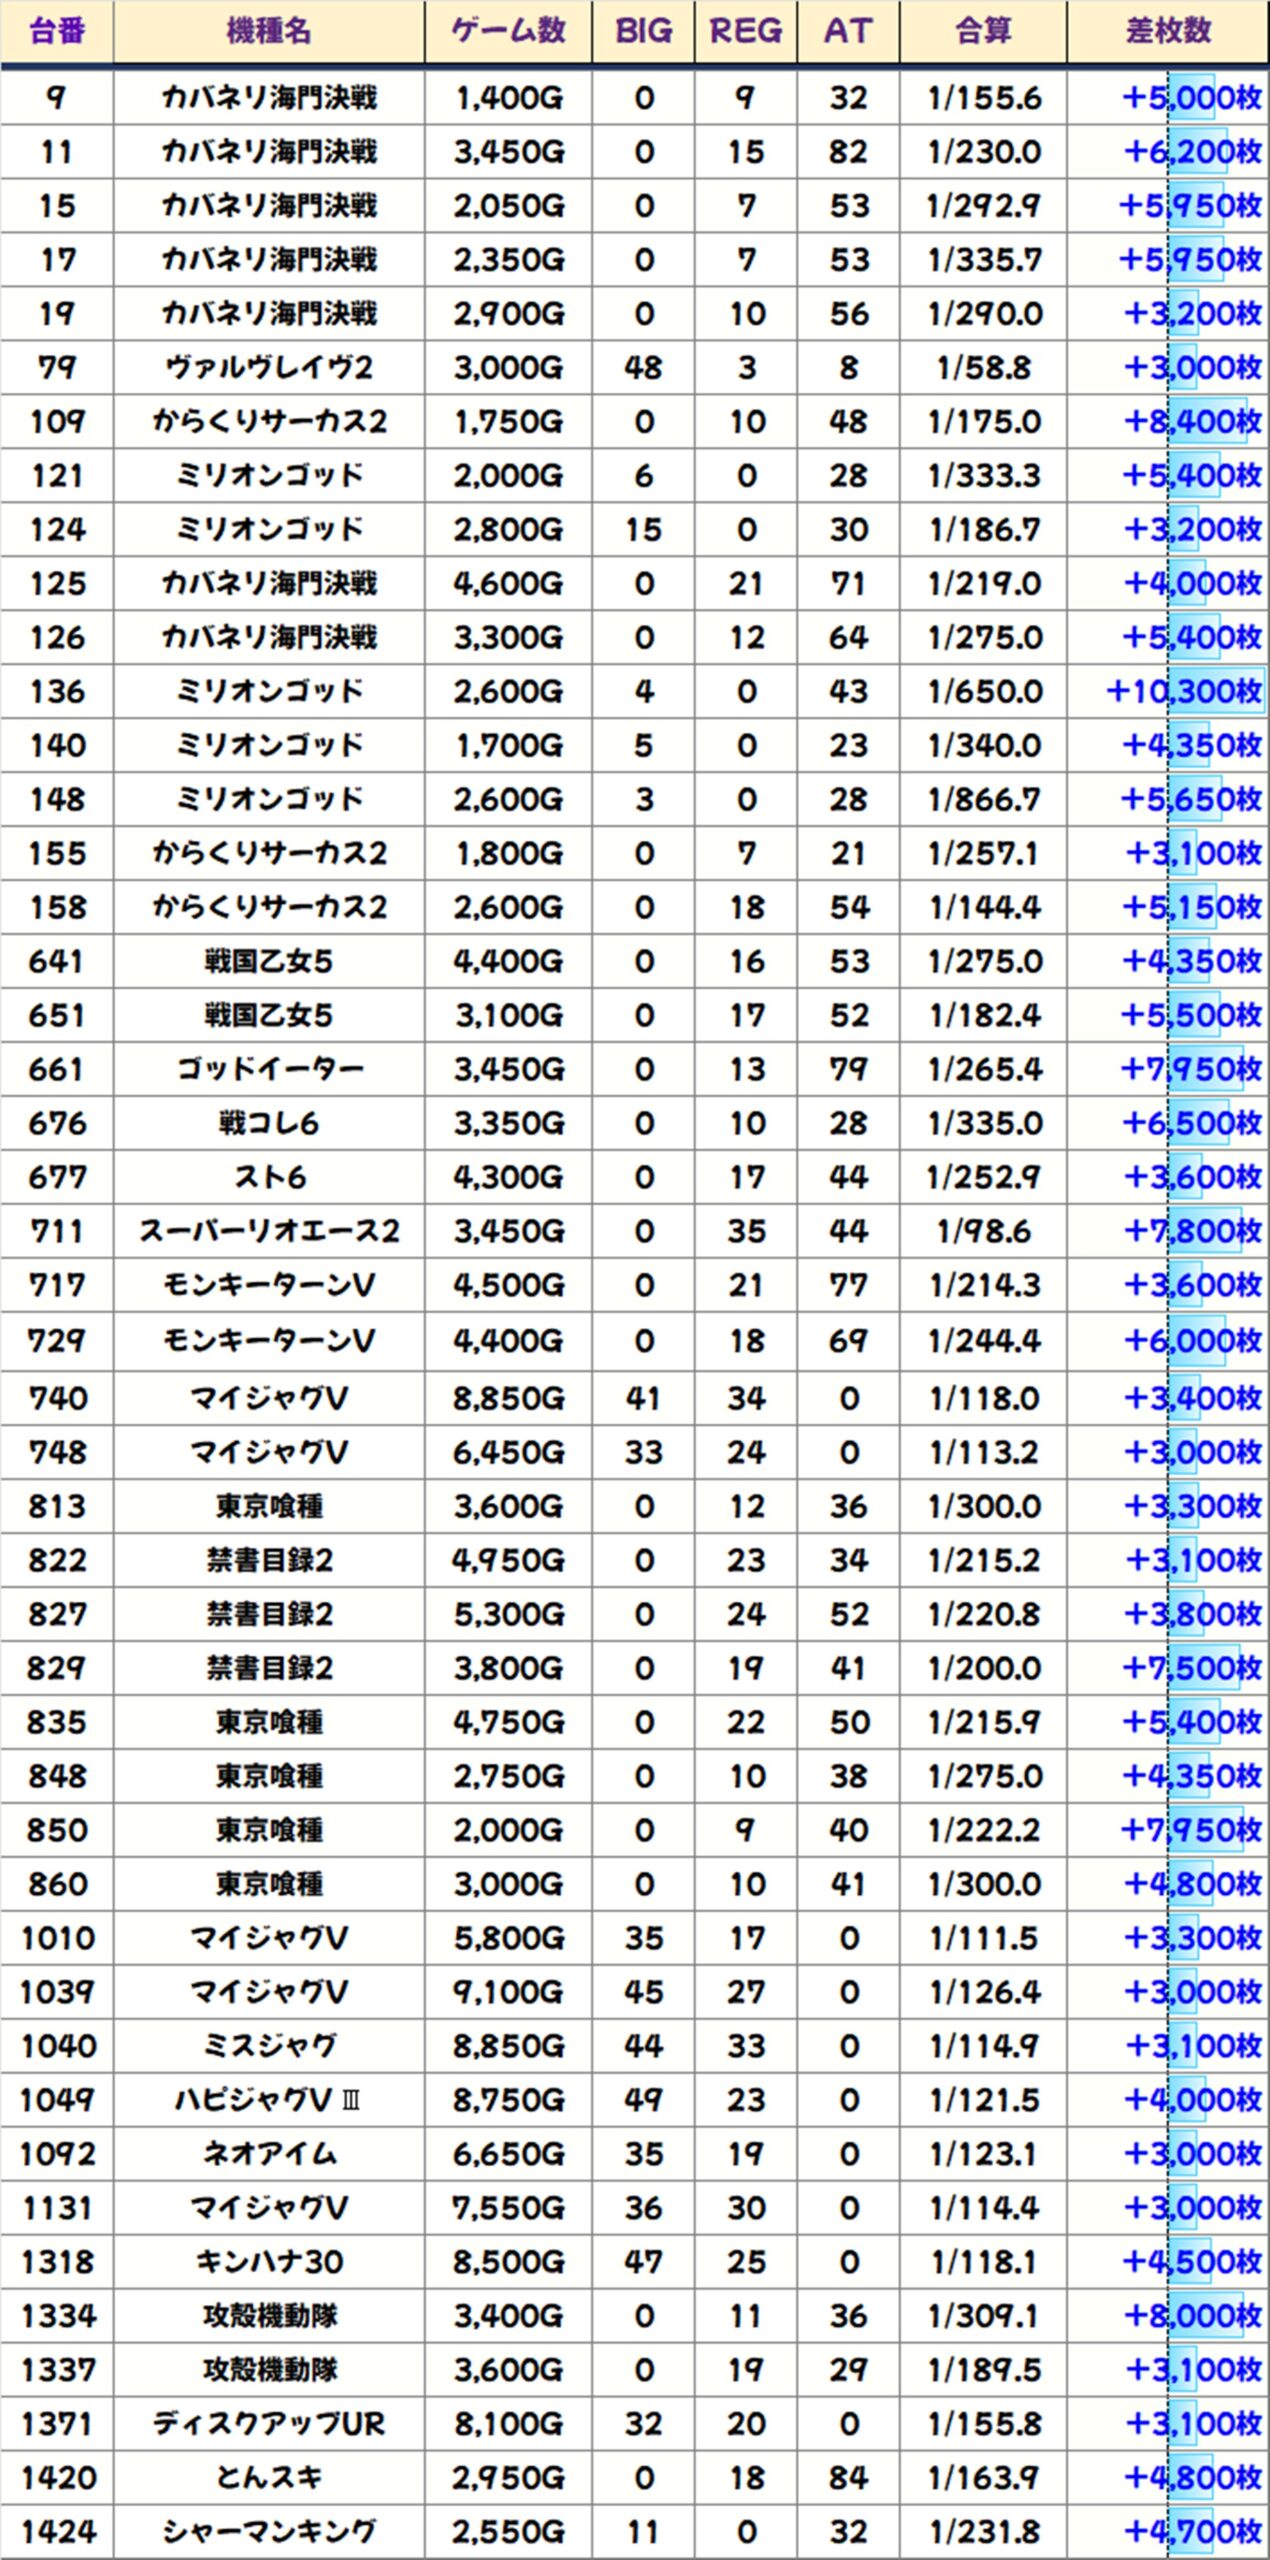Click the 1/144.4 combined rate cell
The width and height of the screenshot is (1270, 2560).
[984, 907]
